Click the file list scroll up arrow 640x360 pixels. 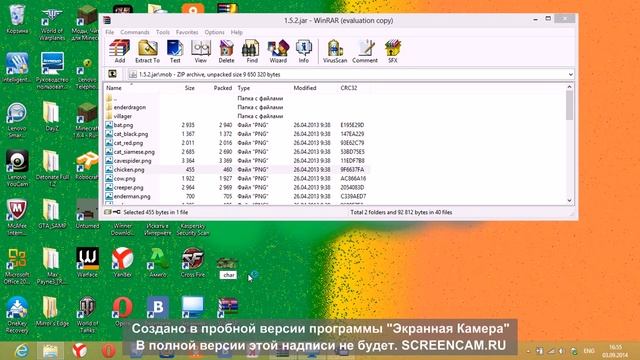[569, 87]
